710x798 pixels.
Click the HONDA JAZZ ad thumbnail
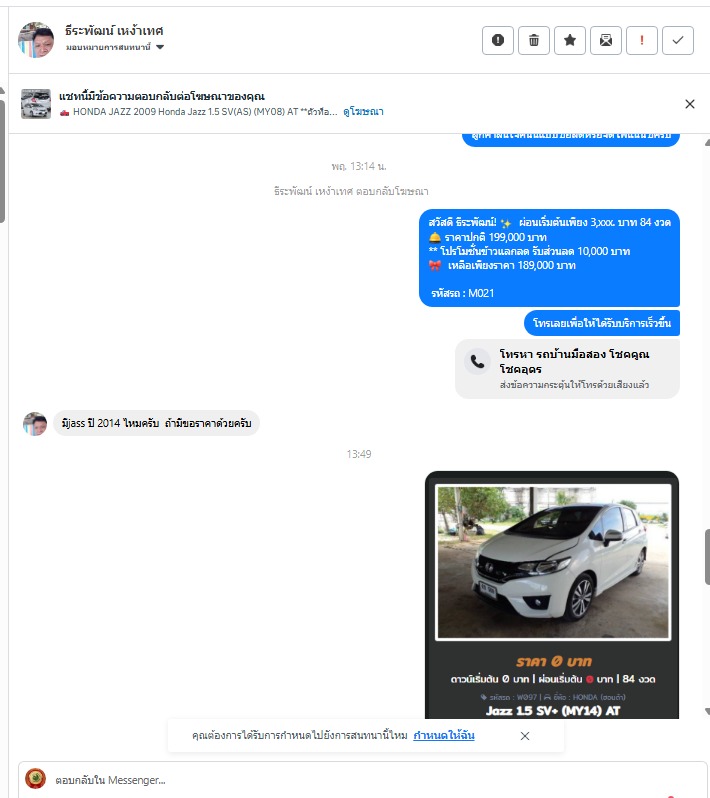tap(36, 104)
